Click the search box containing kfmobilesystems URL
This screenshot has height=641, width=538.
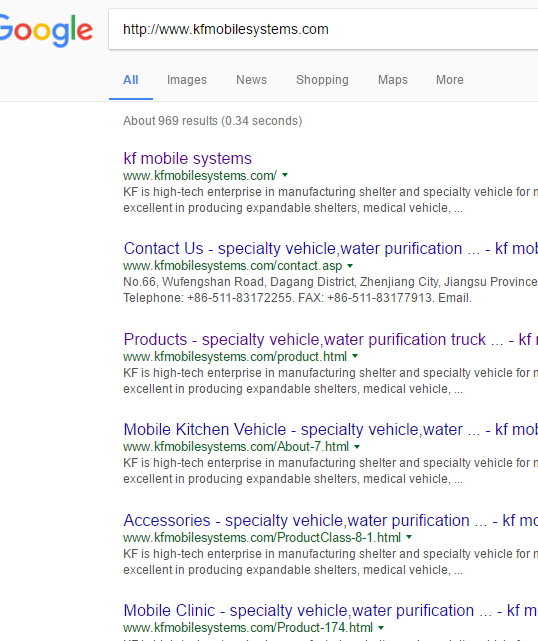(x=323, y=29)
